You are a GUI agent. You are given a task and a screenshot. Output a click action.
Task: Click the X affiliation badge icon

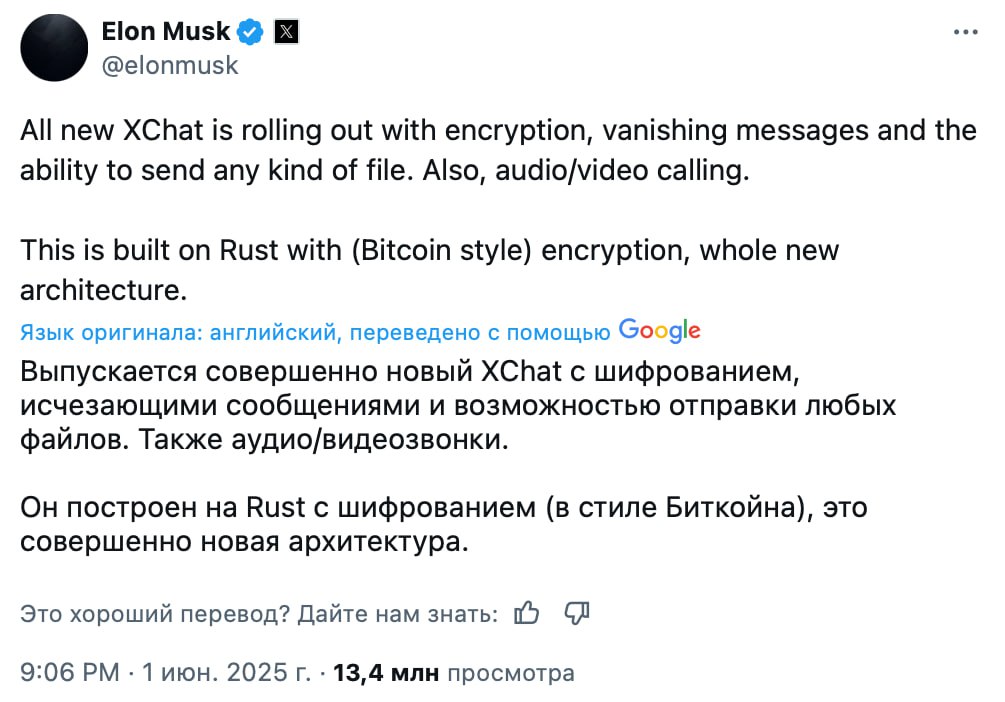[x=286, y=33]
